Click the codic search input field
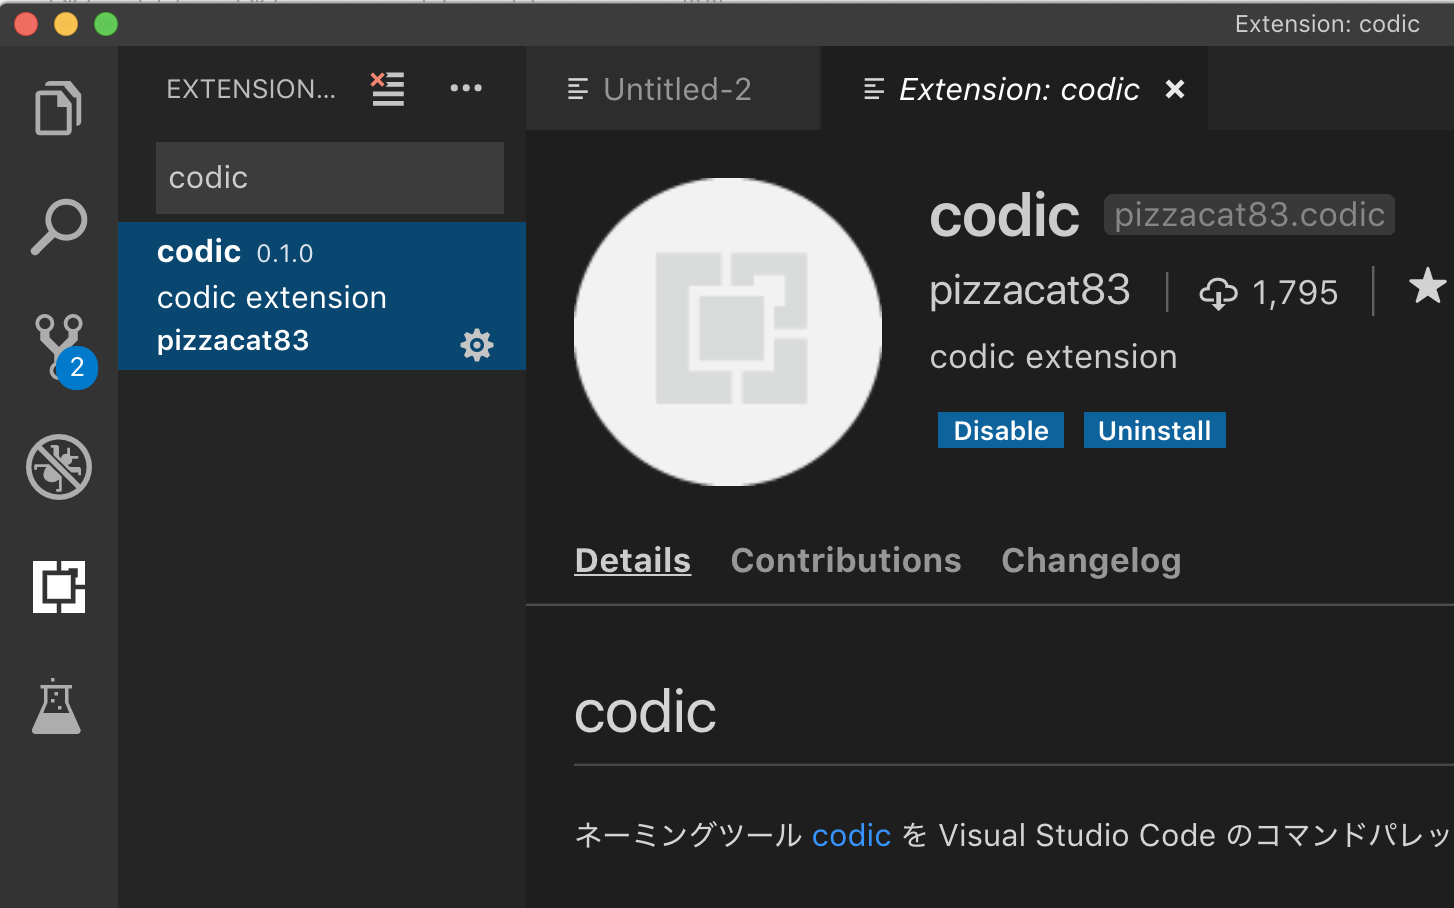The width and height of the screenshot is (1454, 908). 330,178
